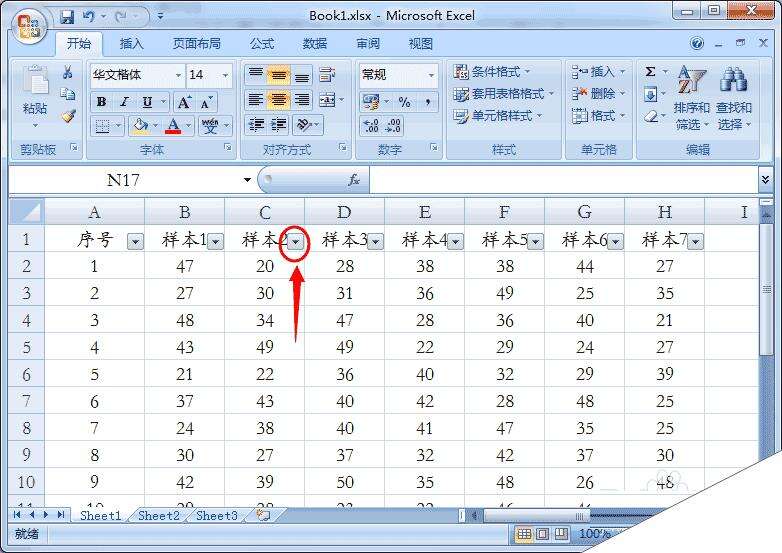Toggle Bold formatting
The width and height of the screenshot is (782, 553).
[101, 102]
